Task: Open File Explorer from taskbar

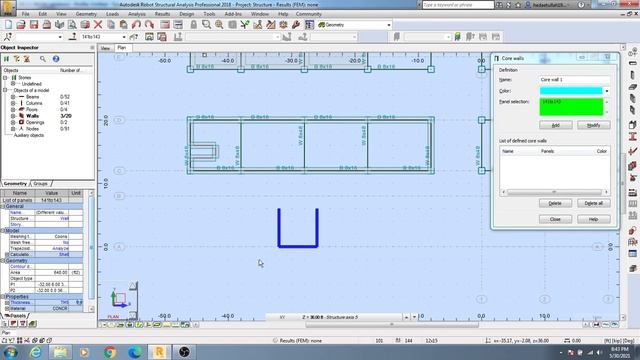Action: tap(60, 352)
